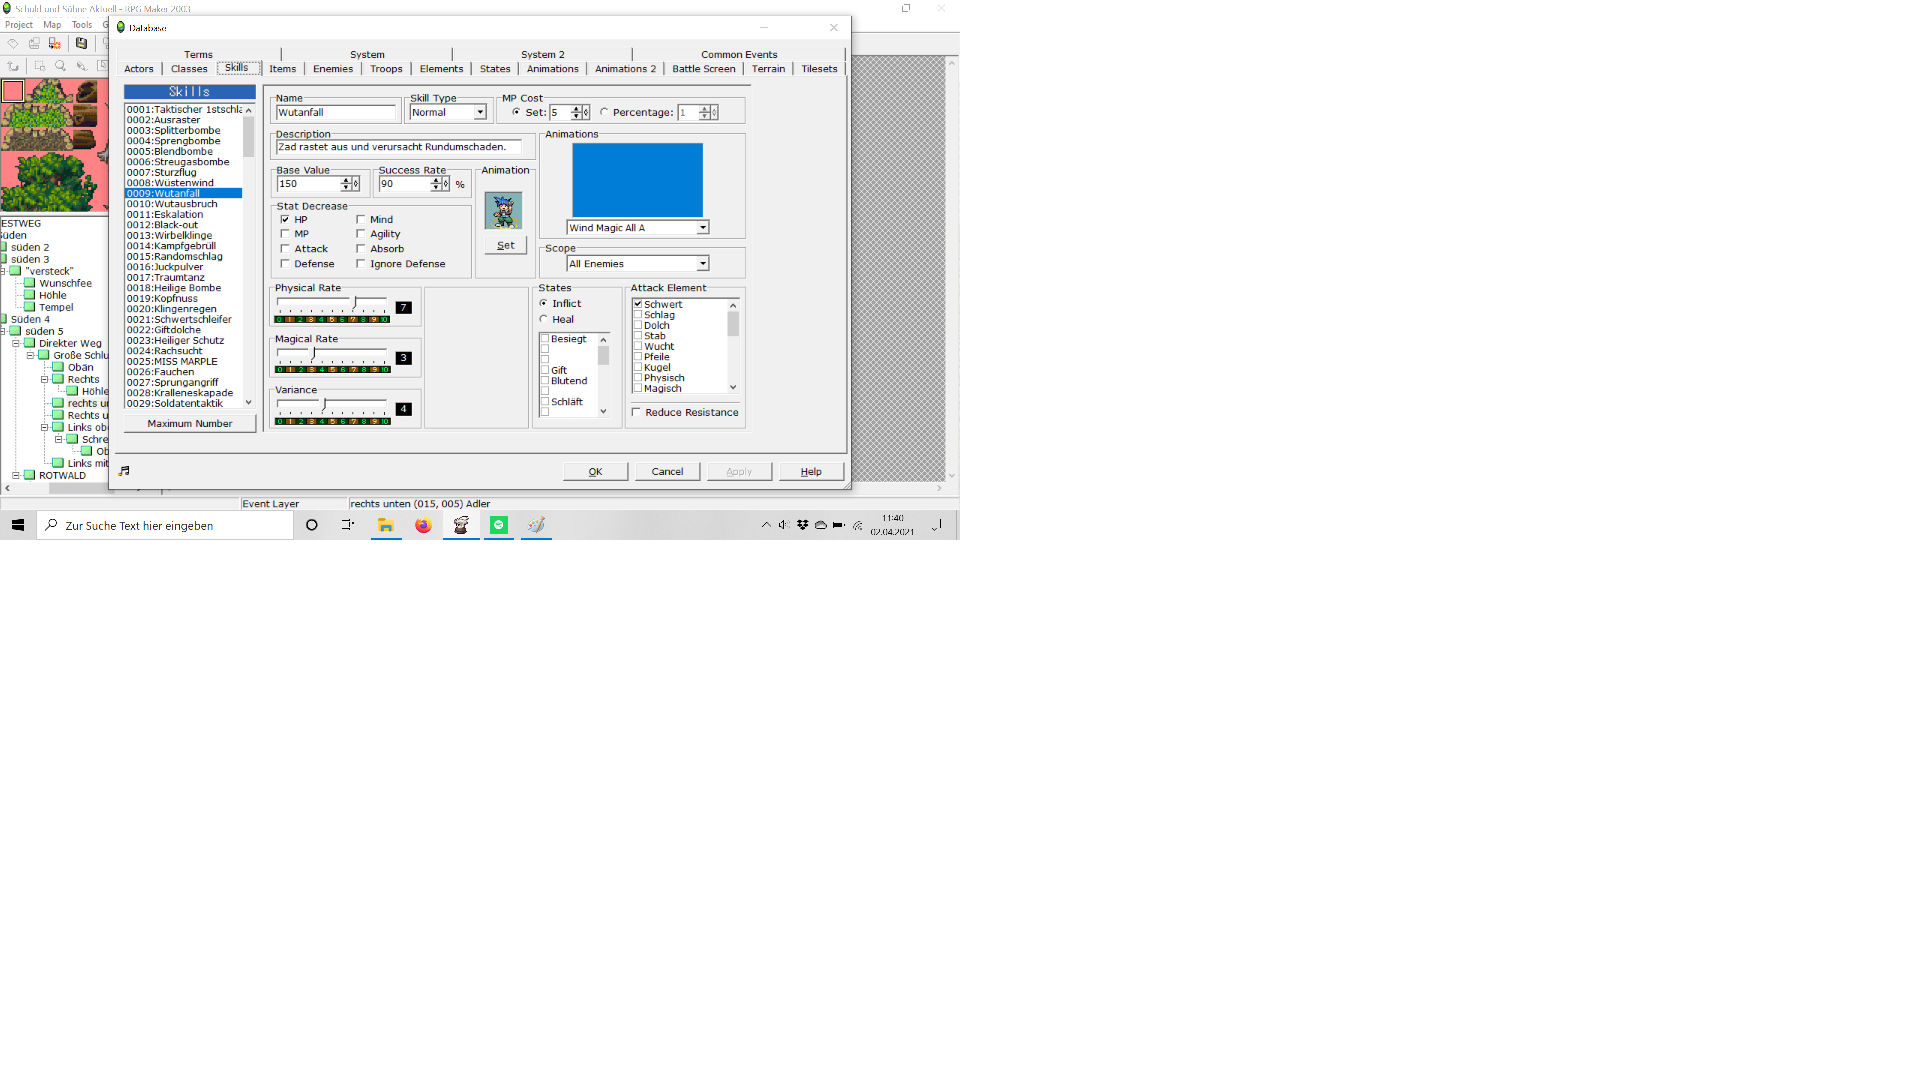Open the Wind Magic All A animation dropdown

pyautogui.click(x=703, y=228)
